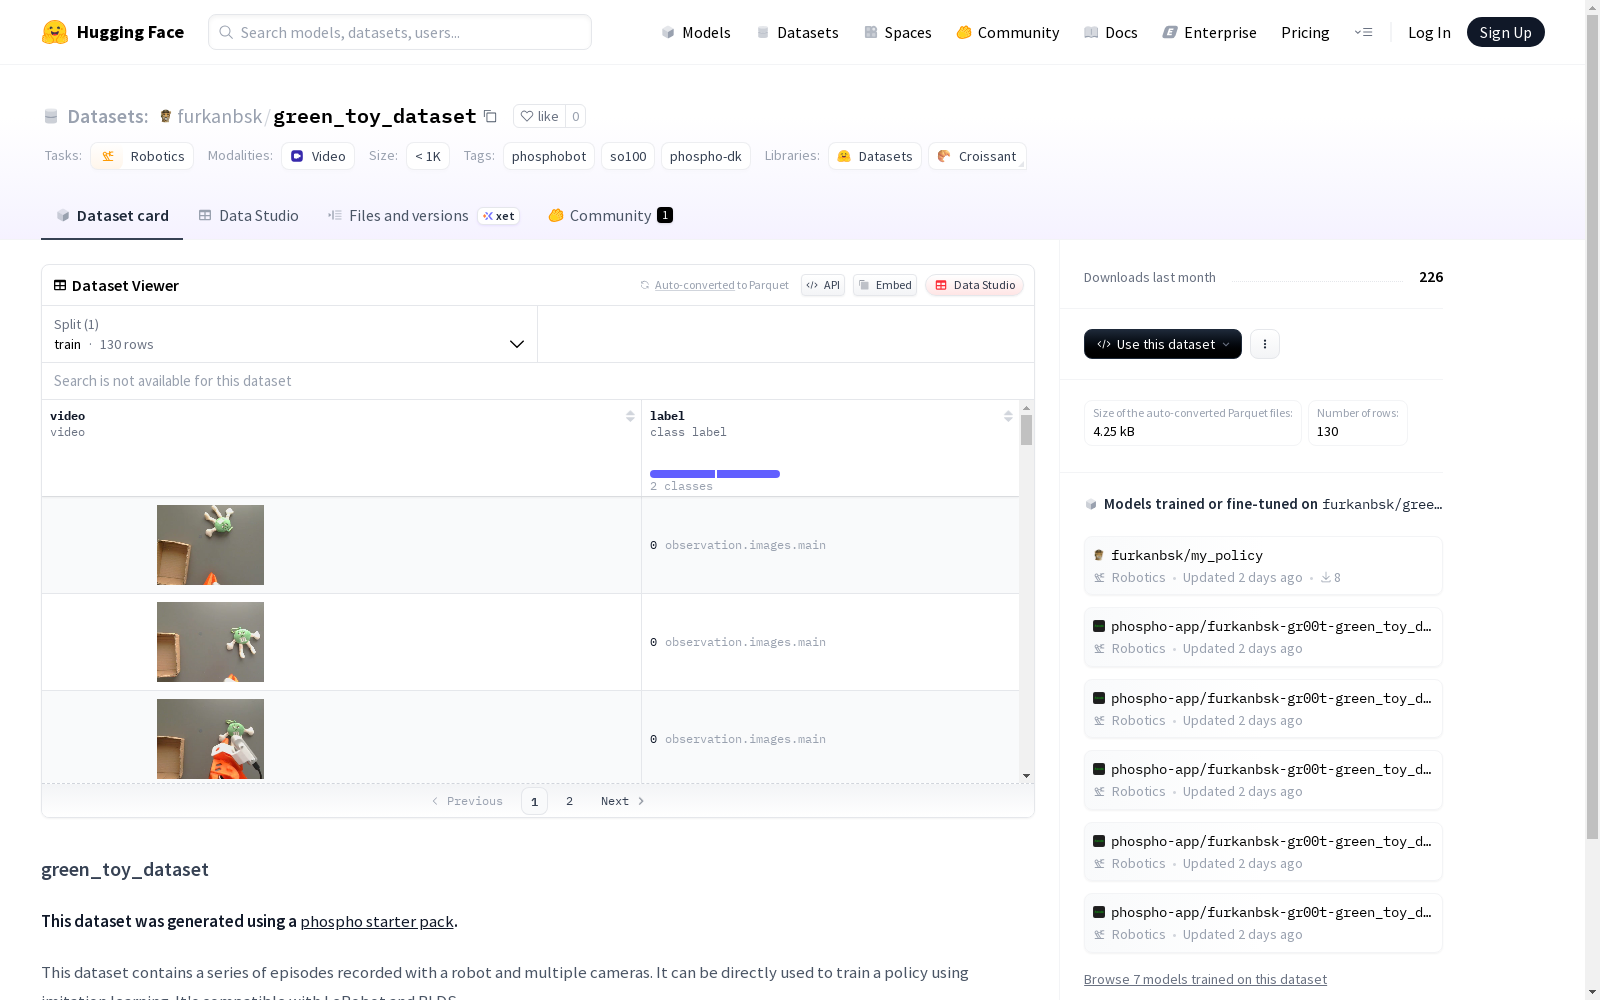Screen dimensions: 1600x1000
Task: Switch to the Dataset card tab
Action: coord(112,216)
